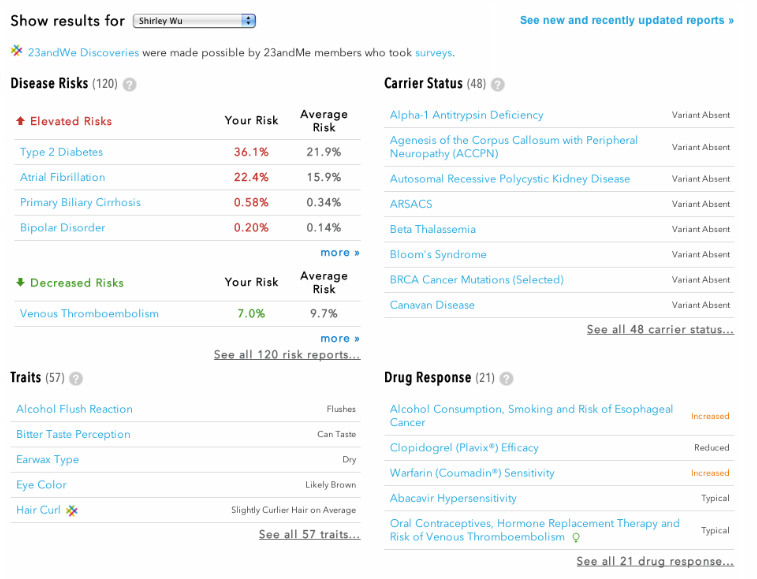
Task: Open Hair Curl trait report
Action: click(x=38, y=510)
